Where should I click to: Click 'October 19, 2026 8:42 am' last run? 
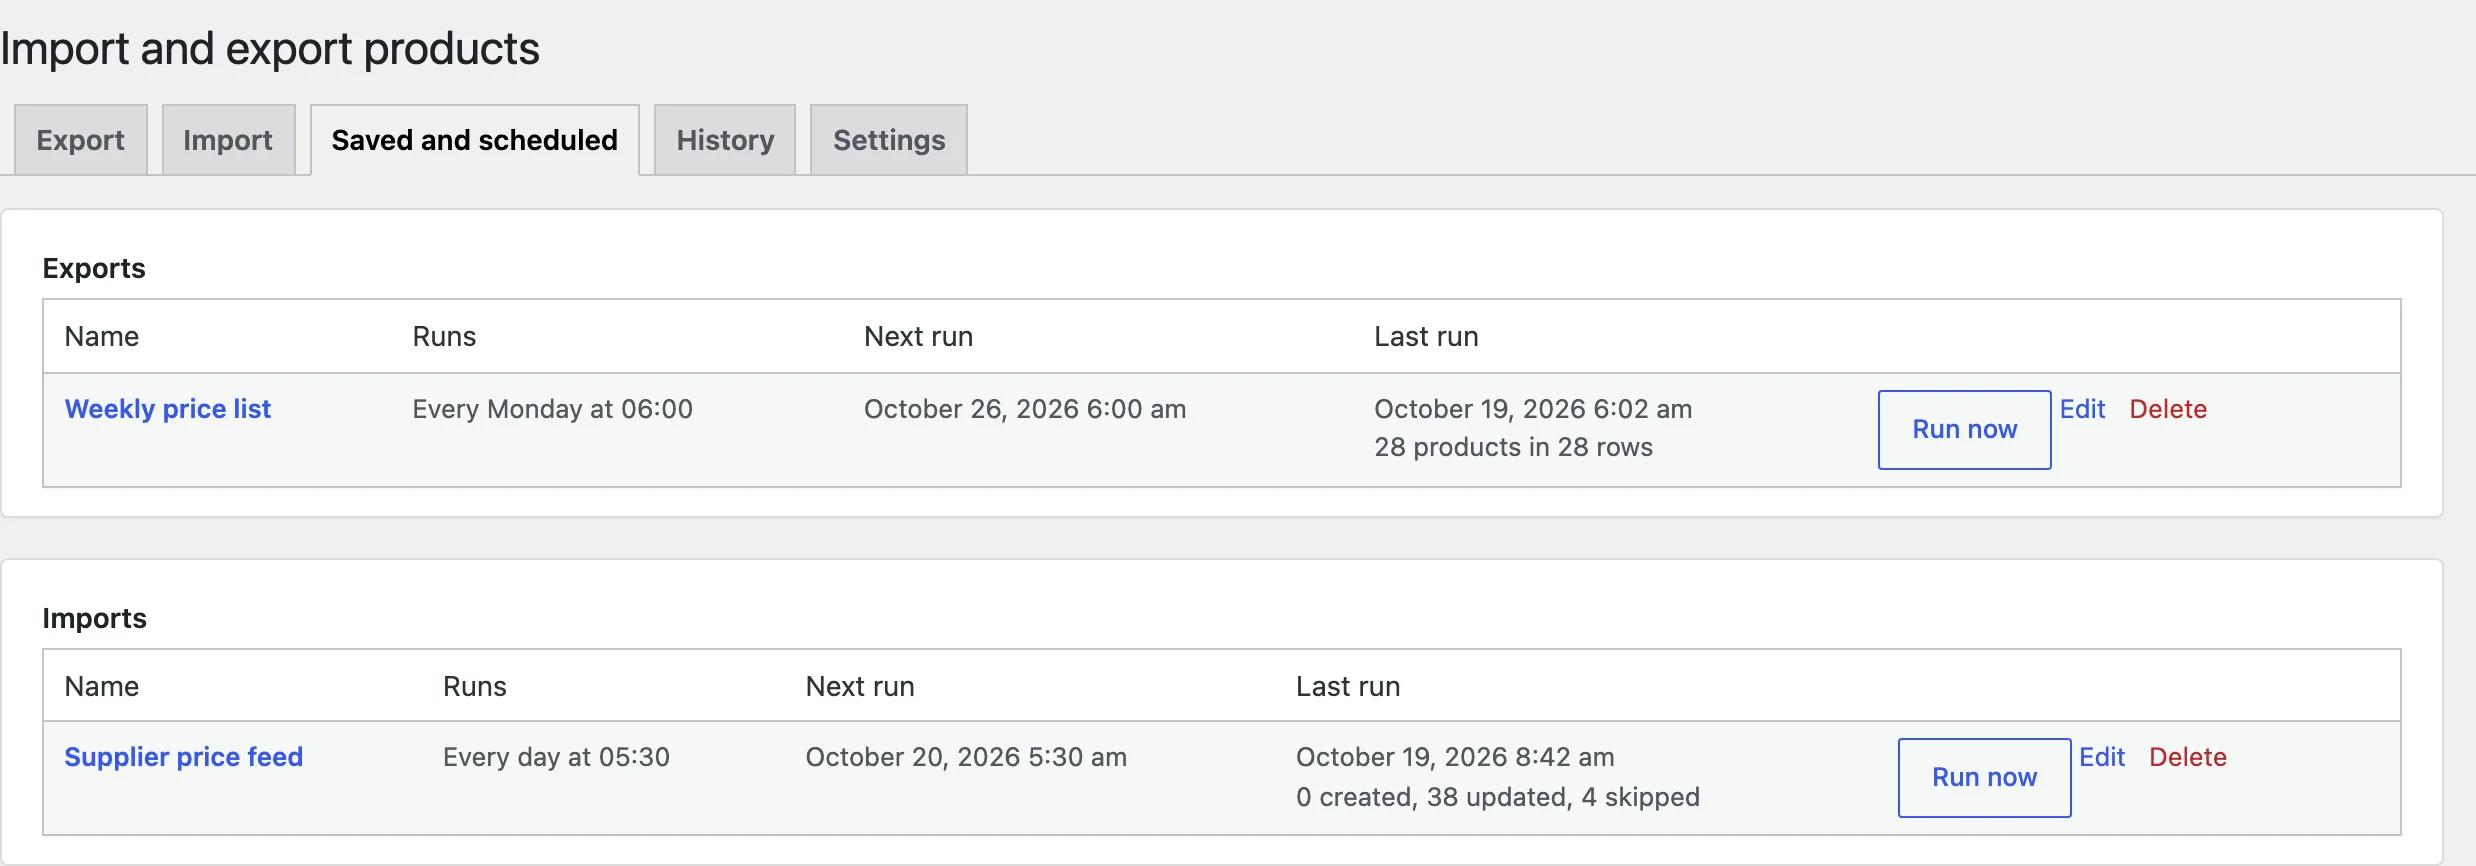coord(1455,757)
